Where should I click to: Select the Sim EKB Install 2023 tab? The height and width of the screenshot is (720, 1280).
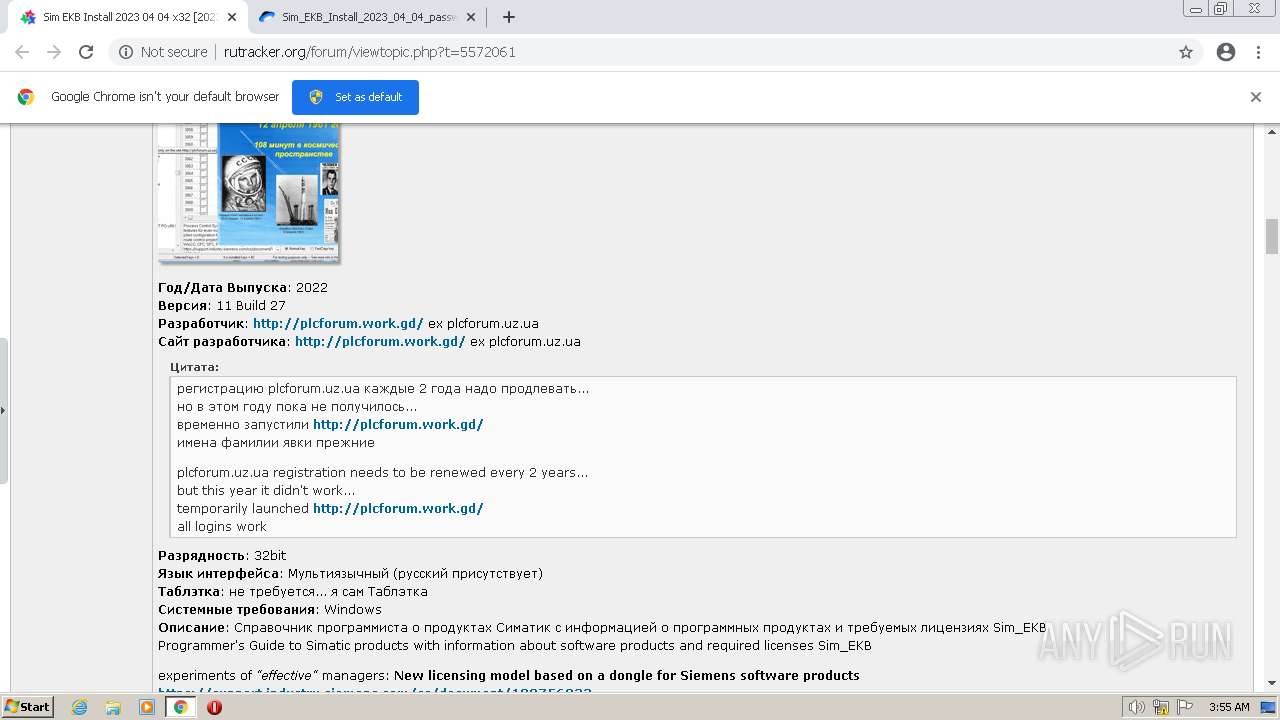point(128,17)
